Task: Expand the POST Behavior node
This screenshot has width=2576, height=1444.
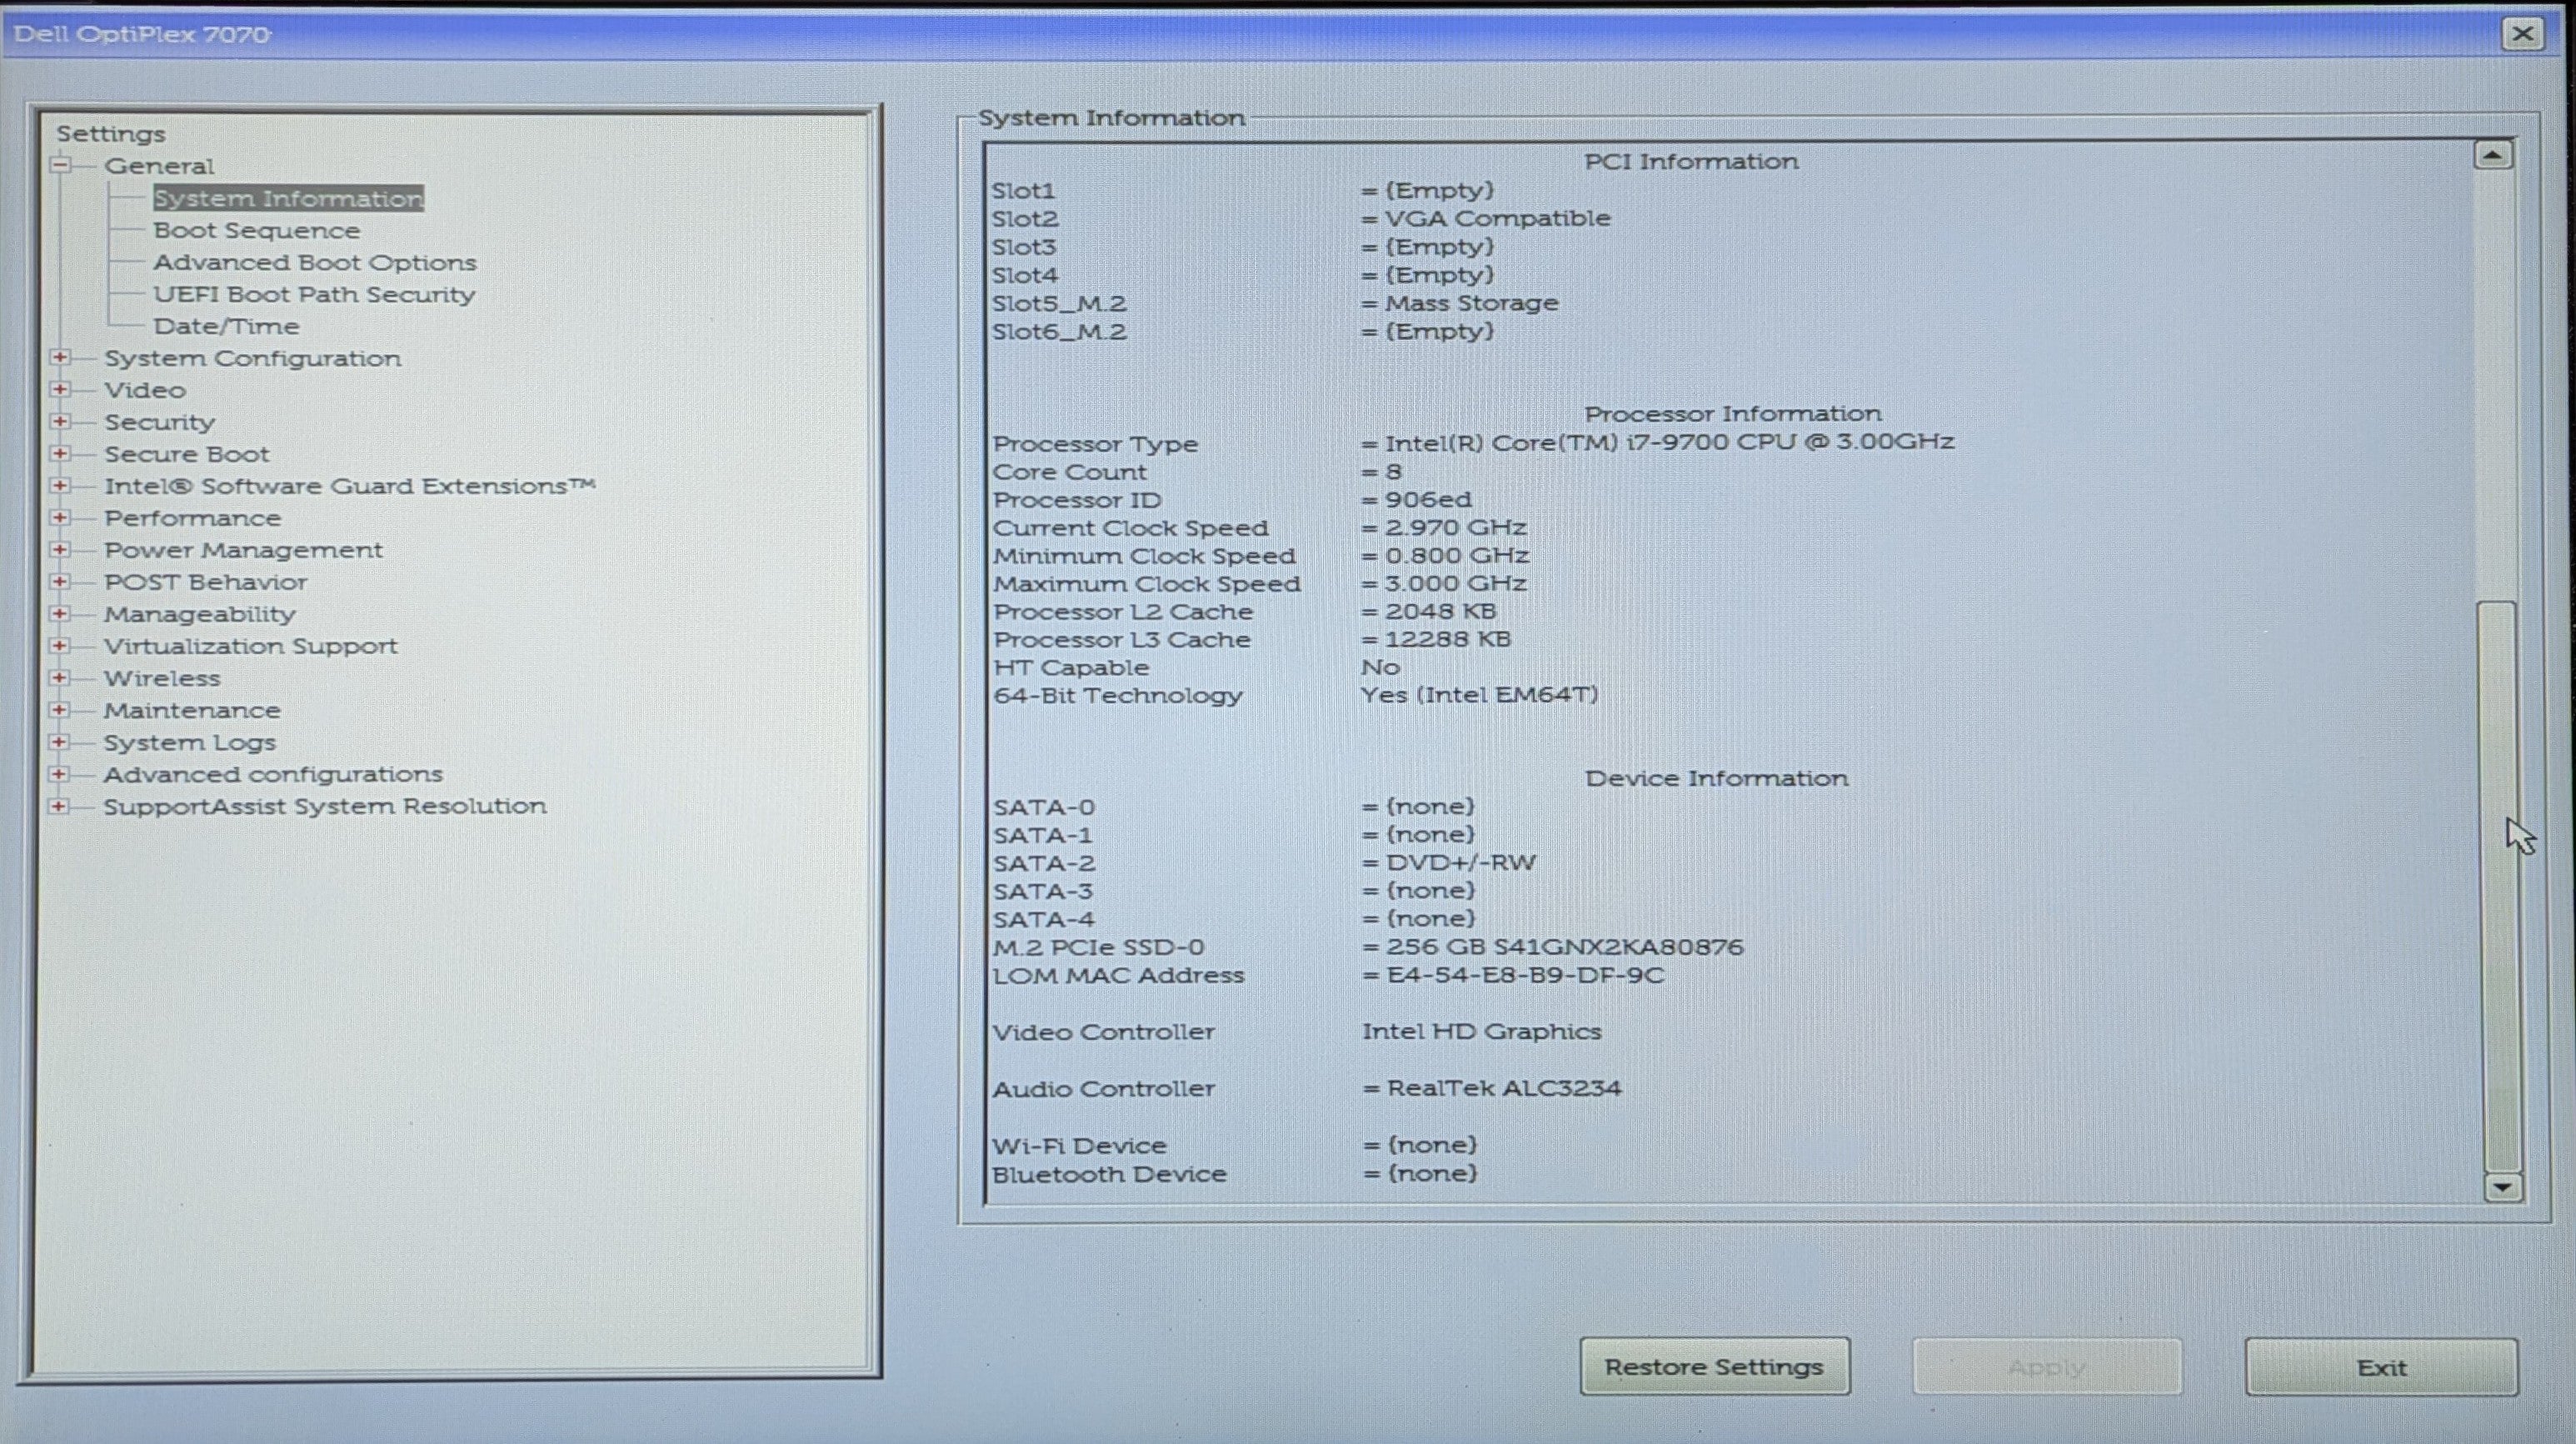Action: click(60, 581)
